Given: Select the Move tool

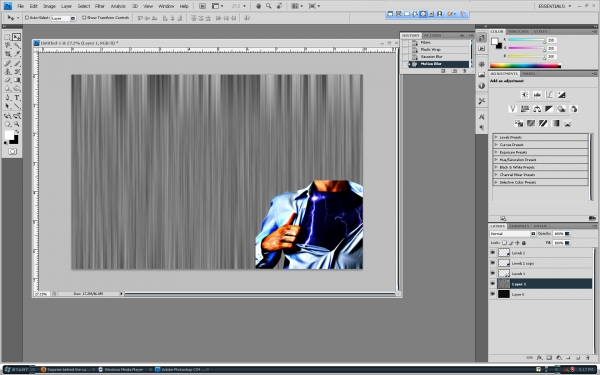Looking at the screenshot, I should pos(16,37).
